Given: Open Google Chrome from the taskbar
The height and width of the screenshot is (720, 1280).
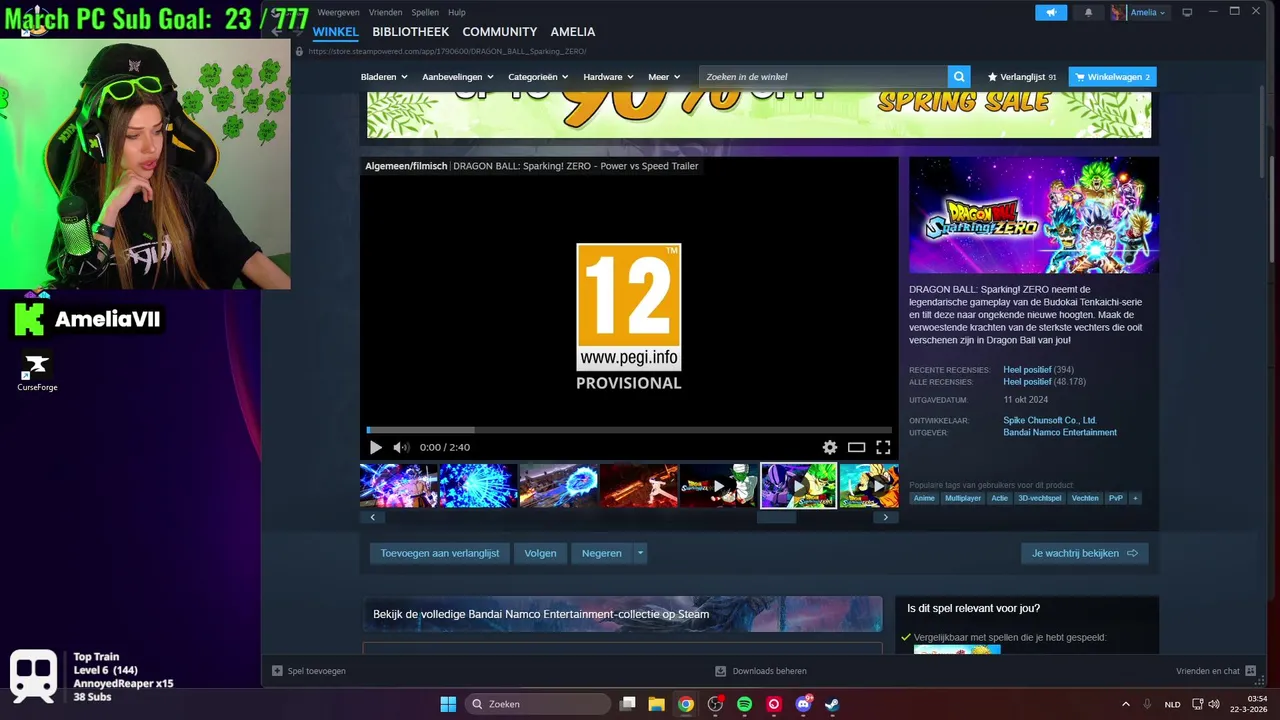Looking at the screenshot, I should click(x=685, y=704).
